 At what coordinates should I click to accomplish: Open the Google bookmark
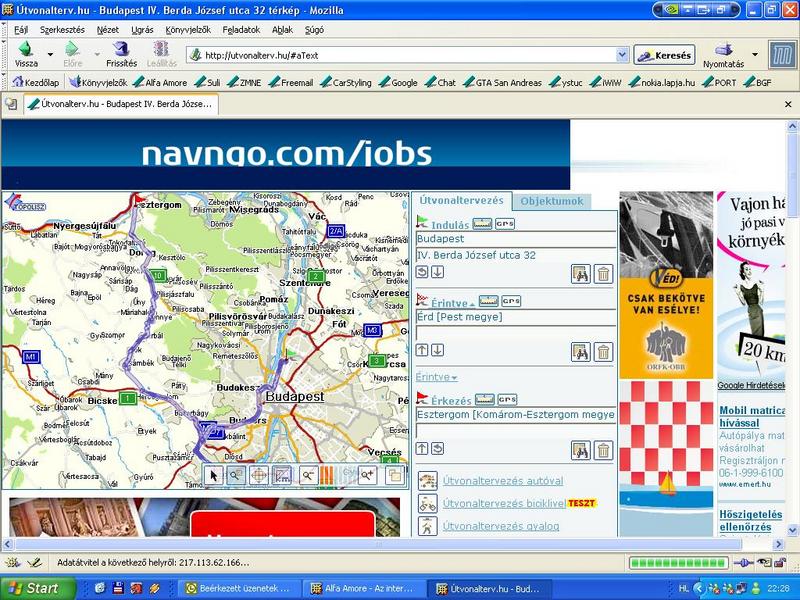(x=398, y=82)
